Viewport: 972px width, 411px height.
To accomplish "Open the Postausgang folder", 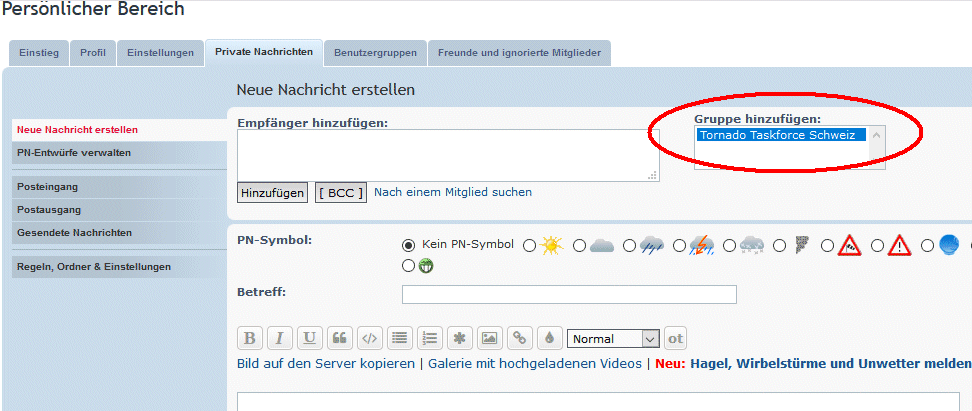I will pos(120,210).
